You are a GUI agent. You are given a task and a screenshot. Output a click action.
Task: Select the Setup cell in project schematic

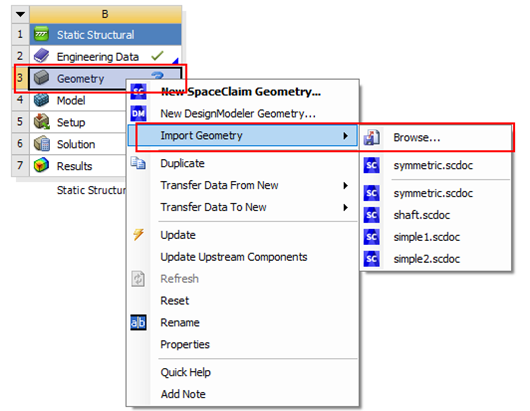click(78, 122)
